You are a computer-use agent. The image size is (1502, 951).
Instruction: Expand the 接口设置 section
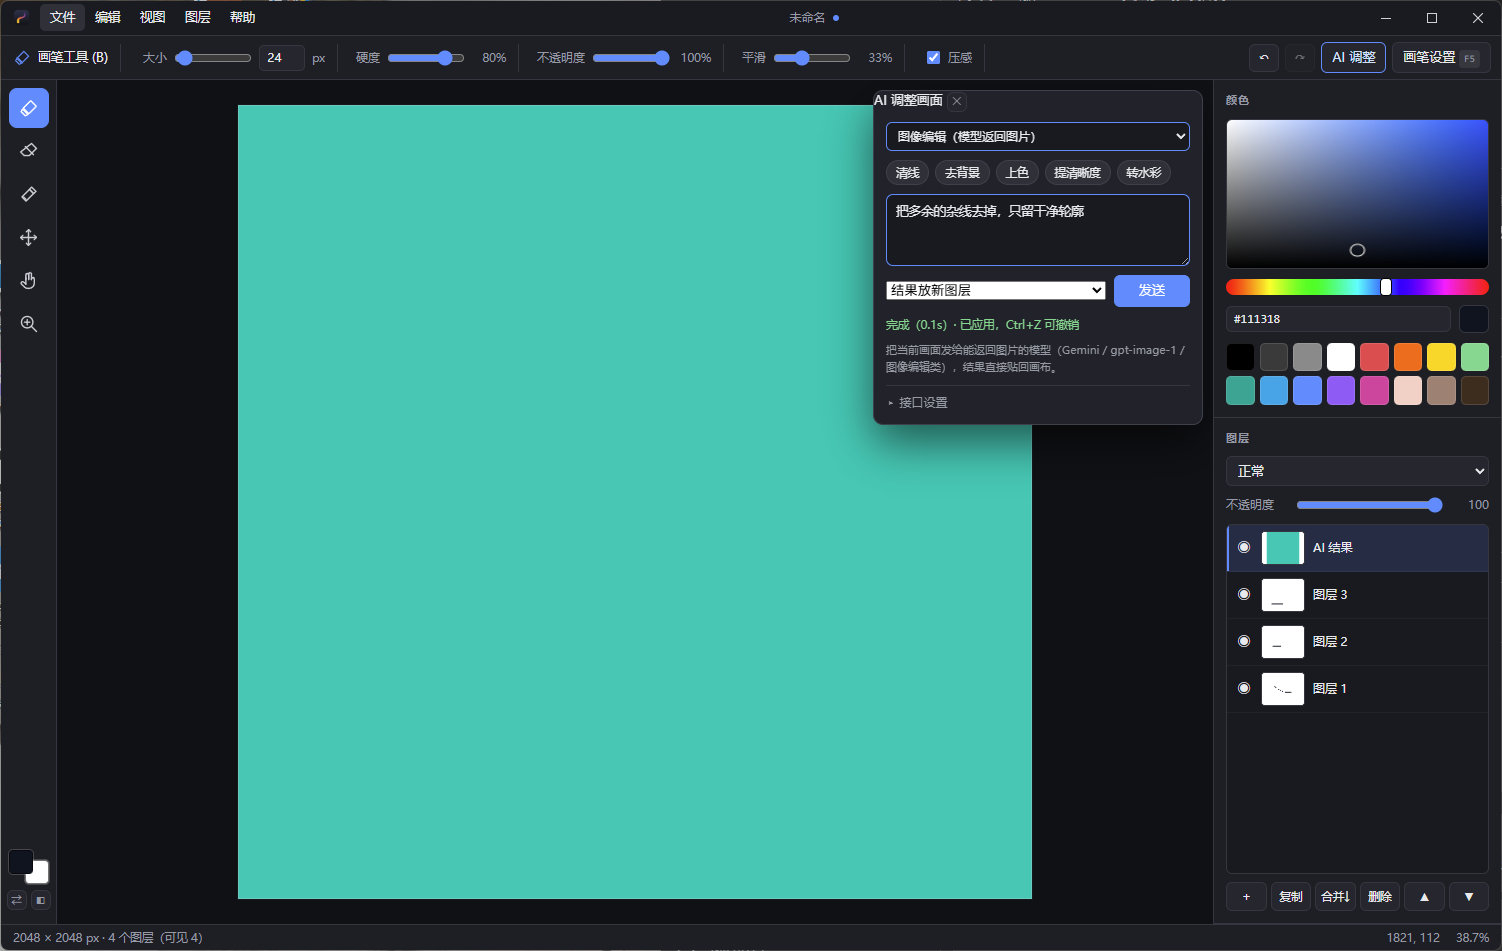coord(919,403)
